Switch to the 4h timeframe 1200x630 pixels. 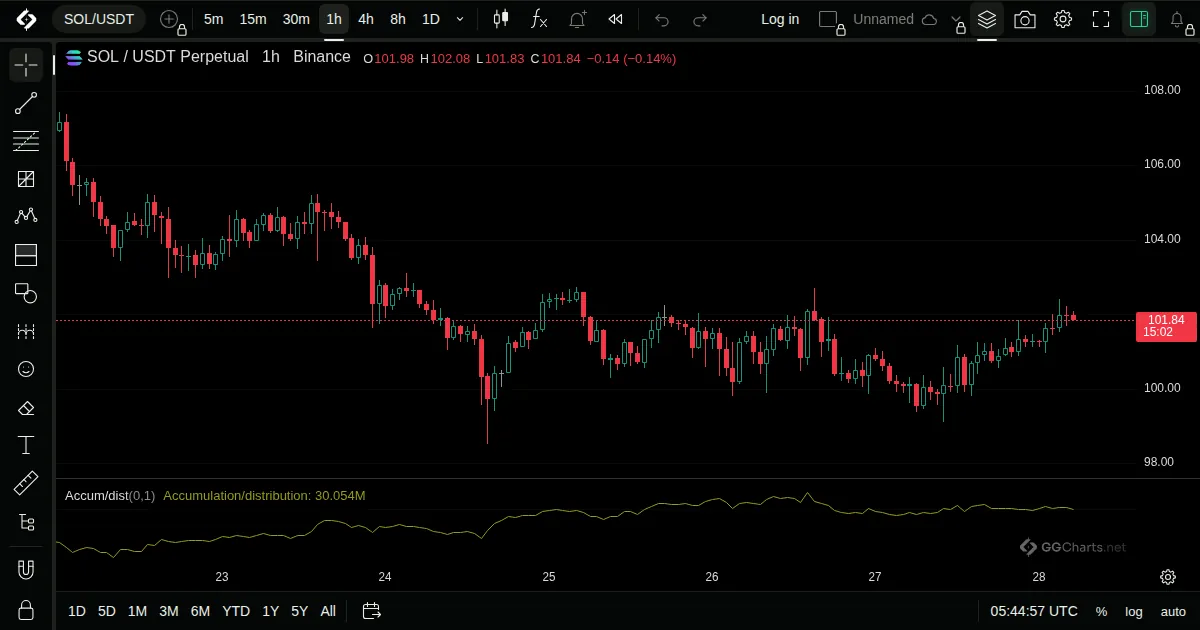pos(366,19)
